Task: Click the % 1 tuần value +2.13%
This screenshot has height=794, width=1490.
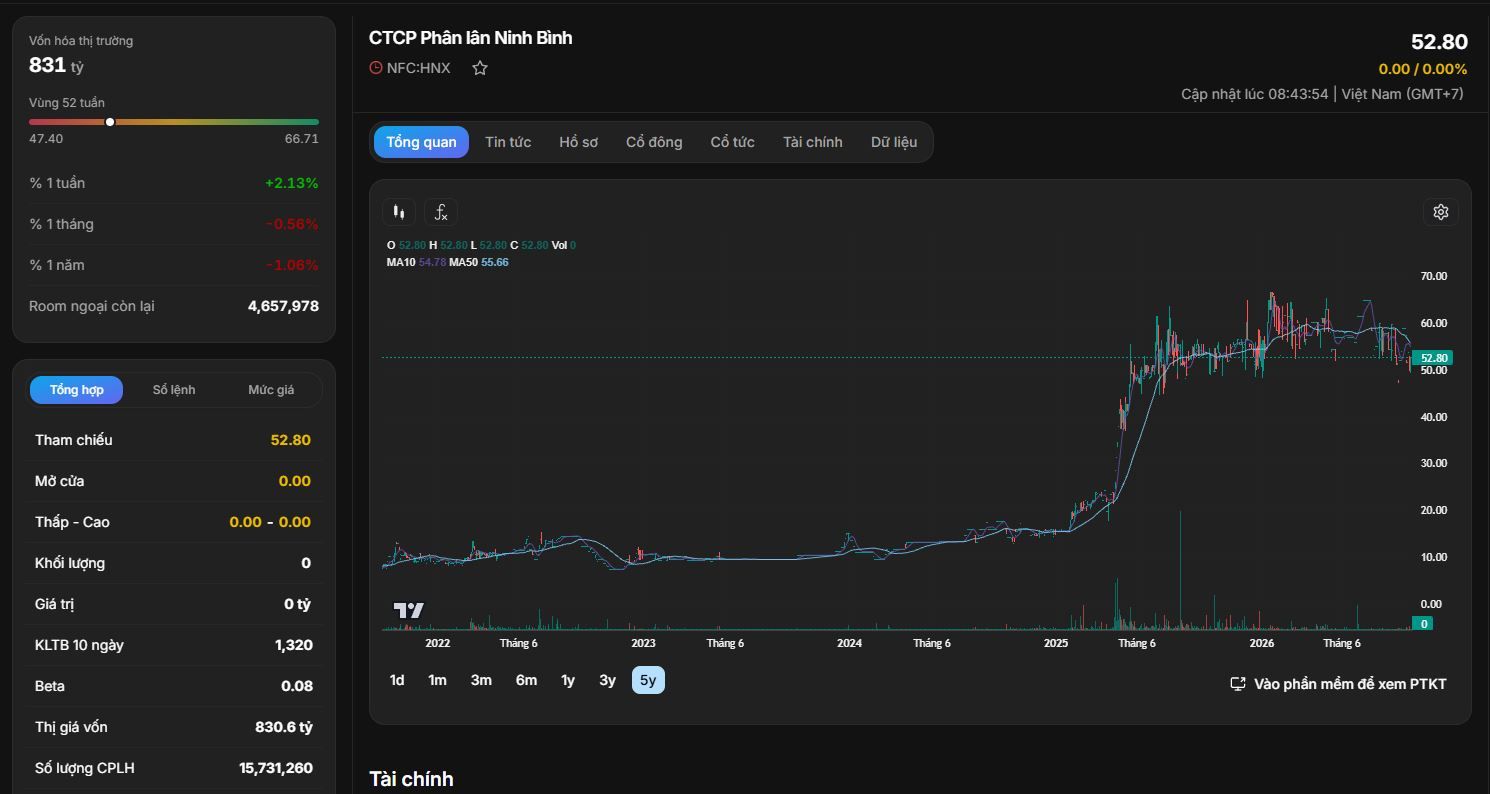Action: click(x=292, y=183)
